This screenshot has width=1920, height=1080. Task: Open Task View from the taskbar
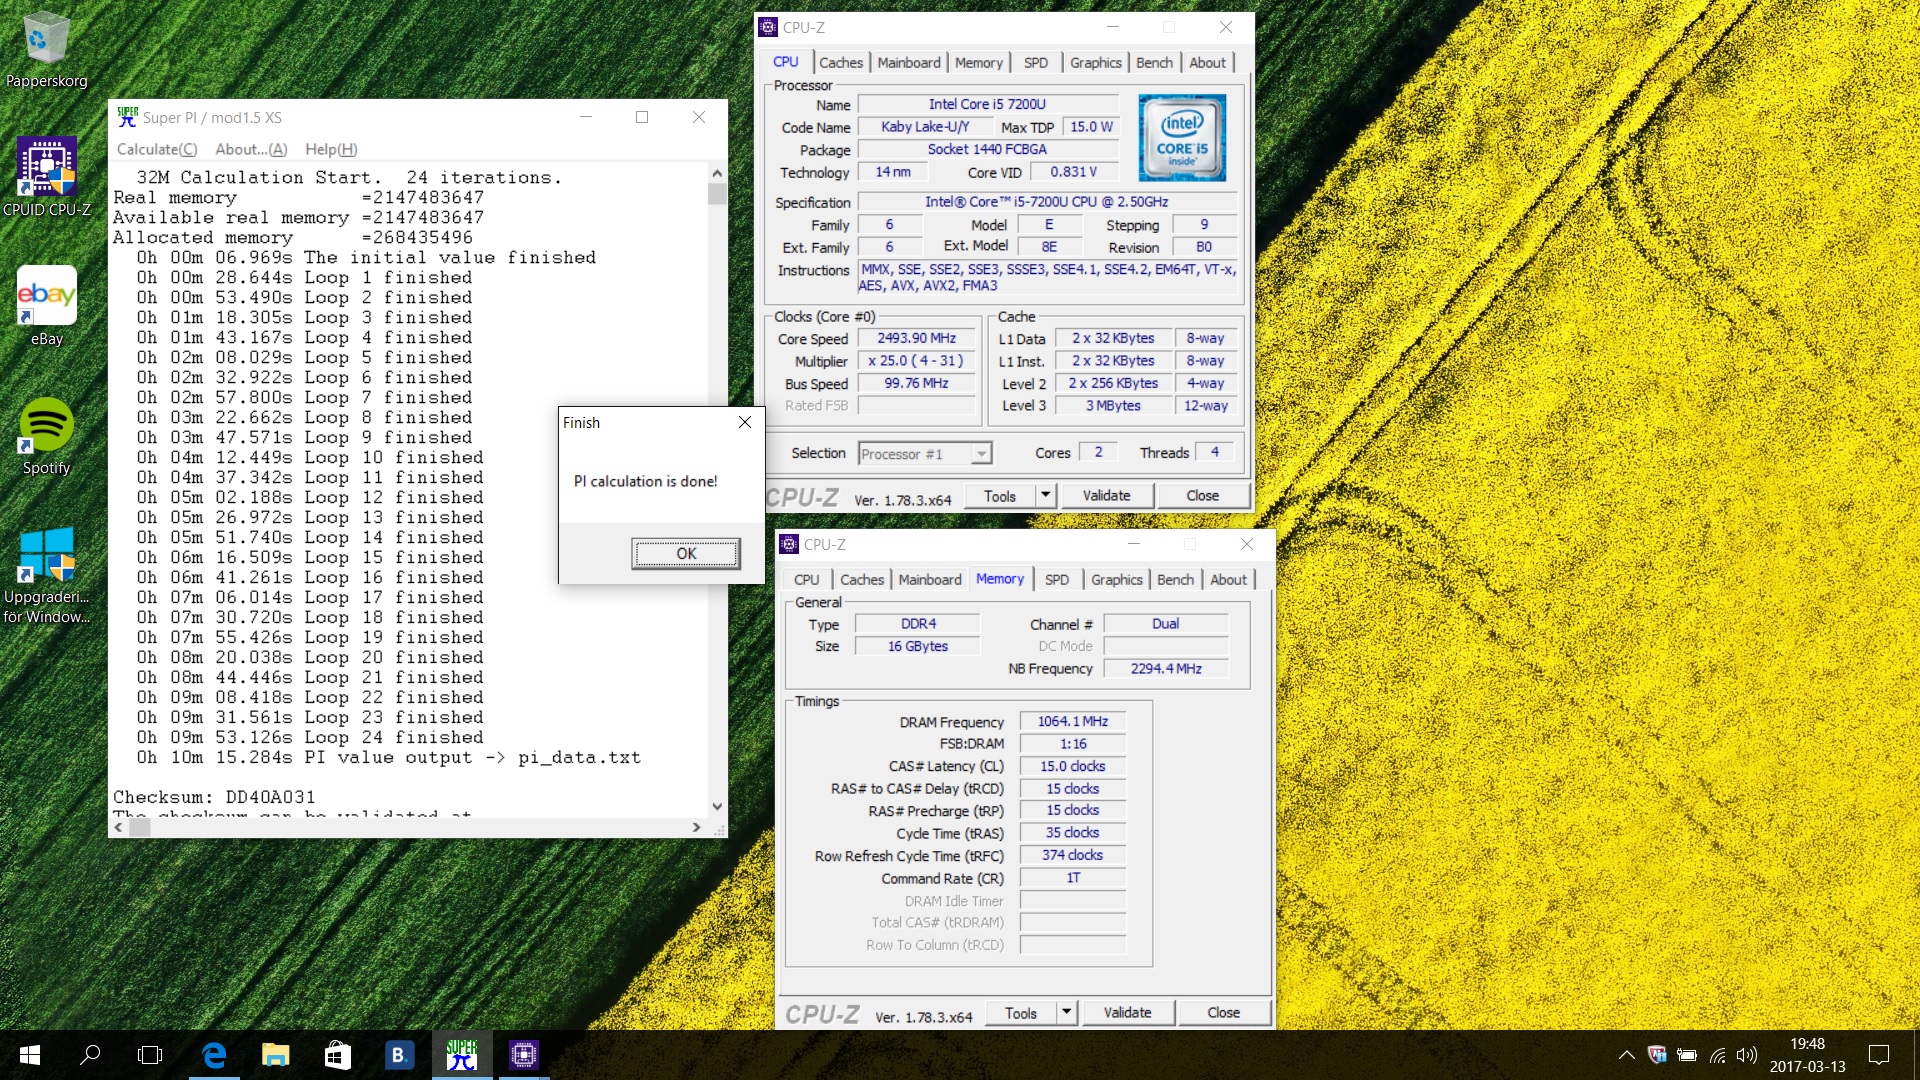[x=150, y=1055]
